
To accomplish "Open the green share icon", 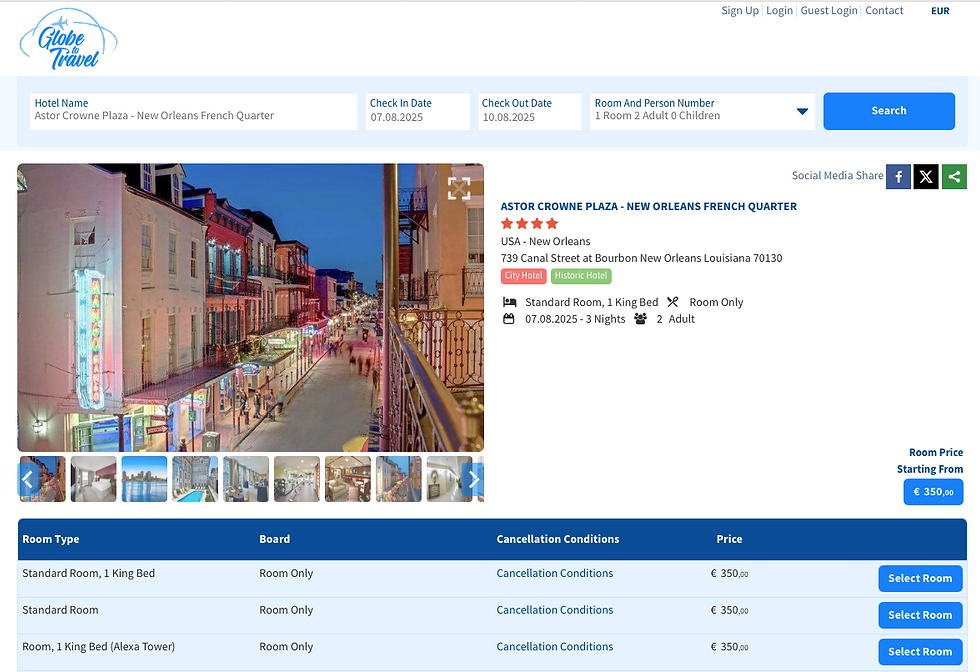I will click(x=954, y=176).
